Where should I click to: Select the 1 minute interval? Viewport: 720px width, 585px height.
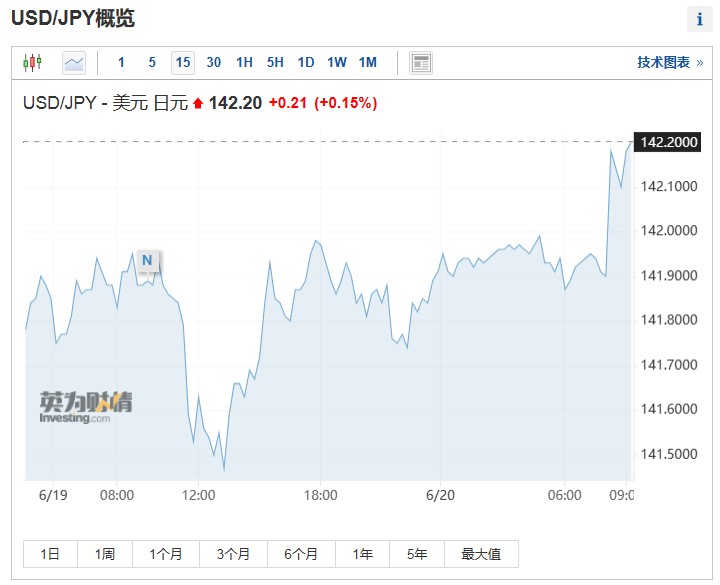coord(121,62)
